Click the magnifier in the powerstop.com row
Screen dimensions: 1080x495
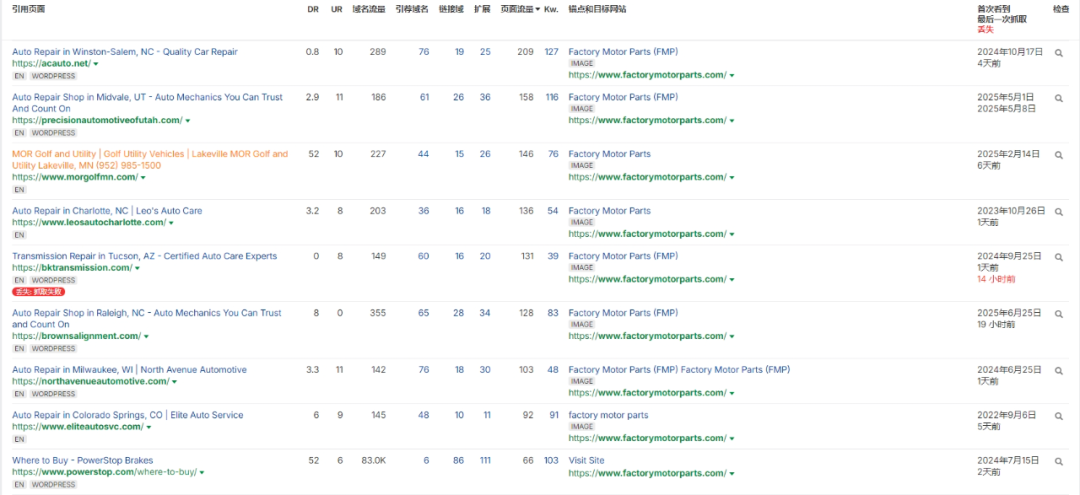click(x=1059, y=461)
